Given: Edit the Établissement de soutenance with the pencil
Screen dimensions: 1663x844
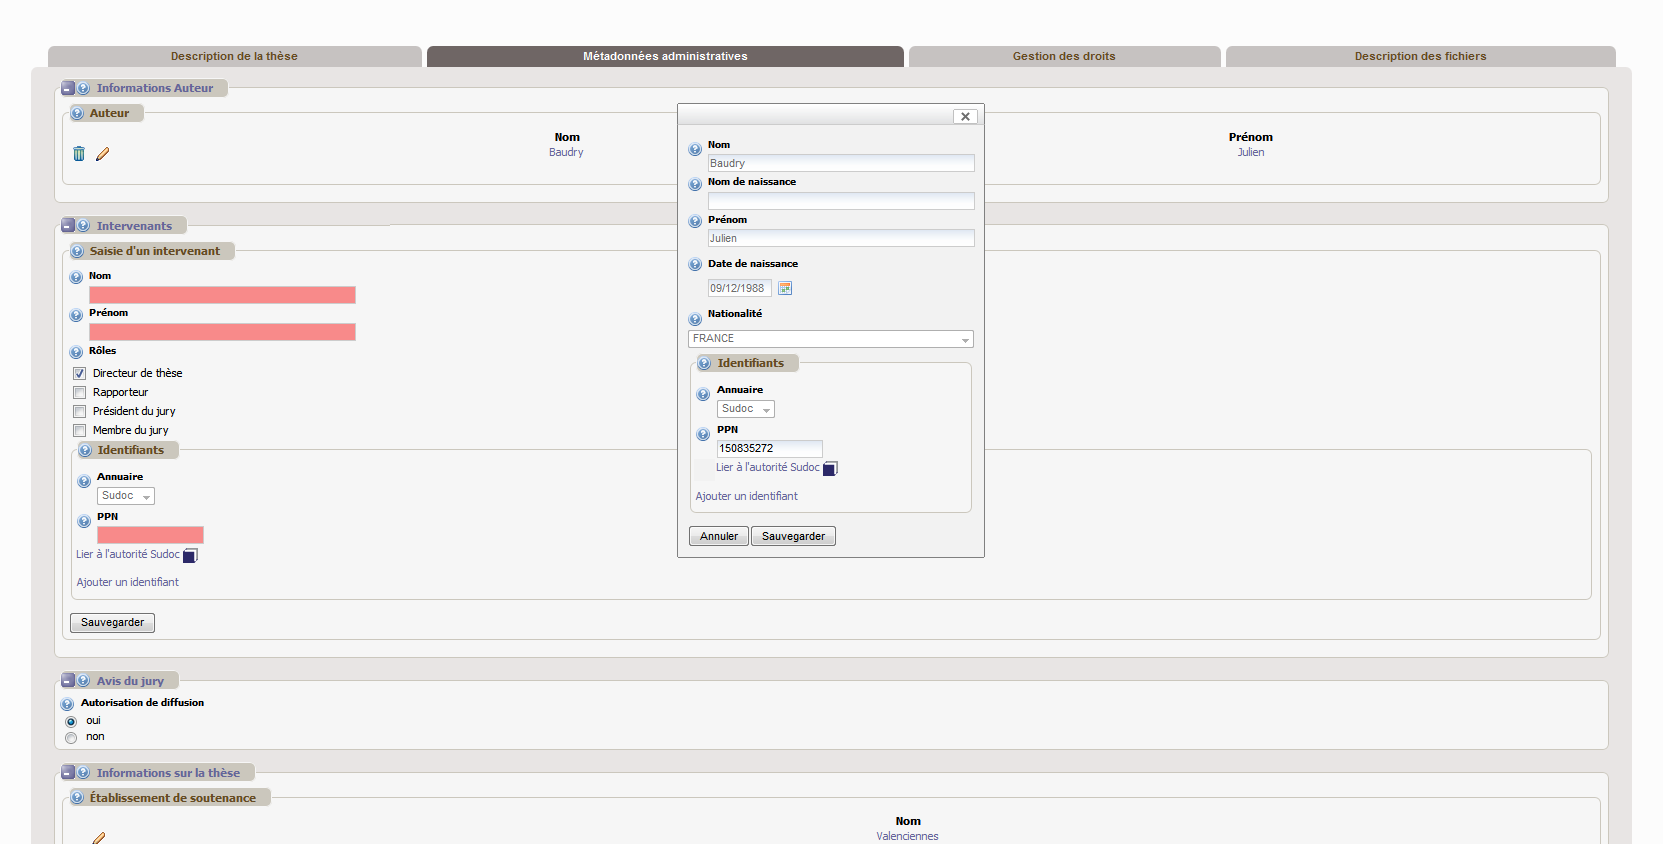Looking at the screenshot, I should (99, 837).
